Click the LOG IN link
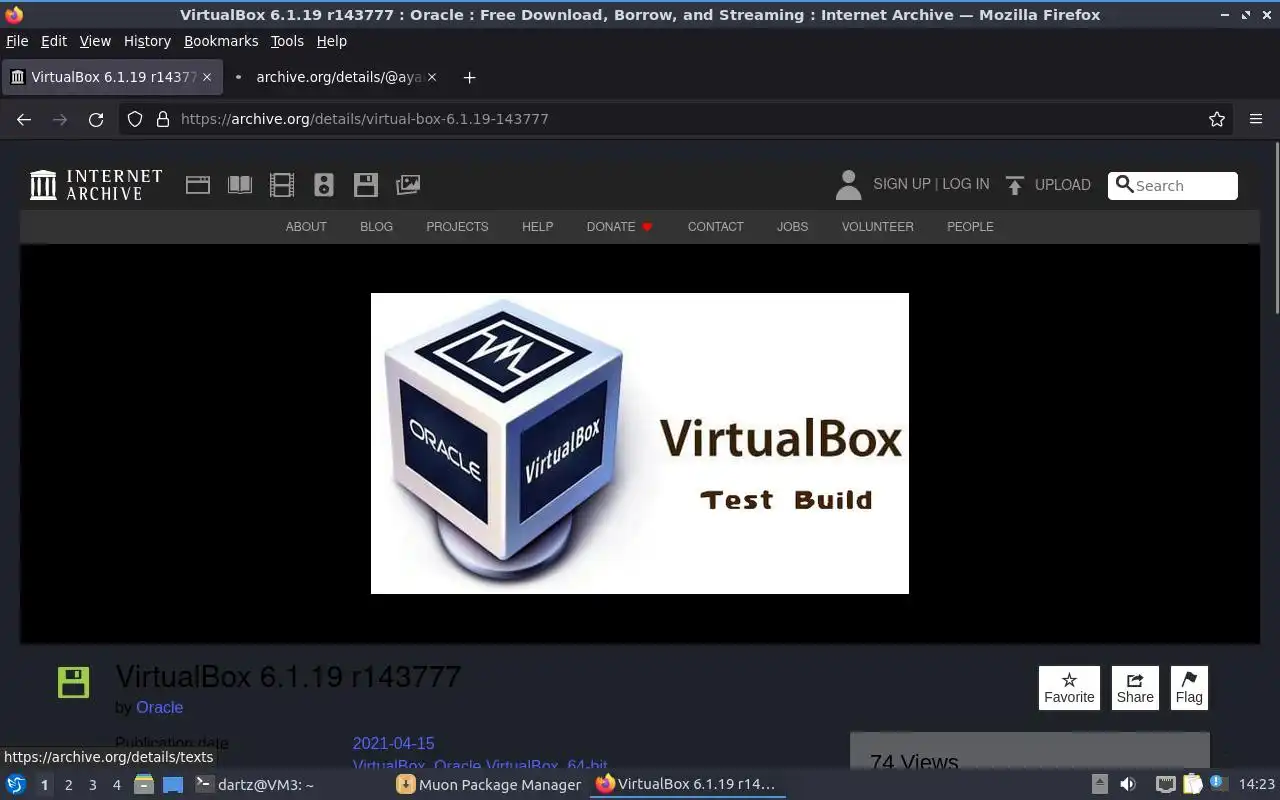The height and width of the screenshot is (800, 1280). 966,185
